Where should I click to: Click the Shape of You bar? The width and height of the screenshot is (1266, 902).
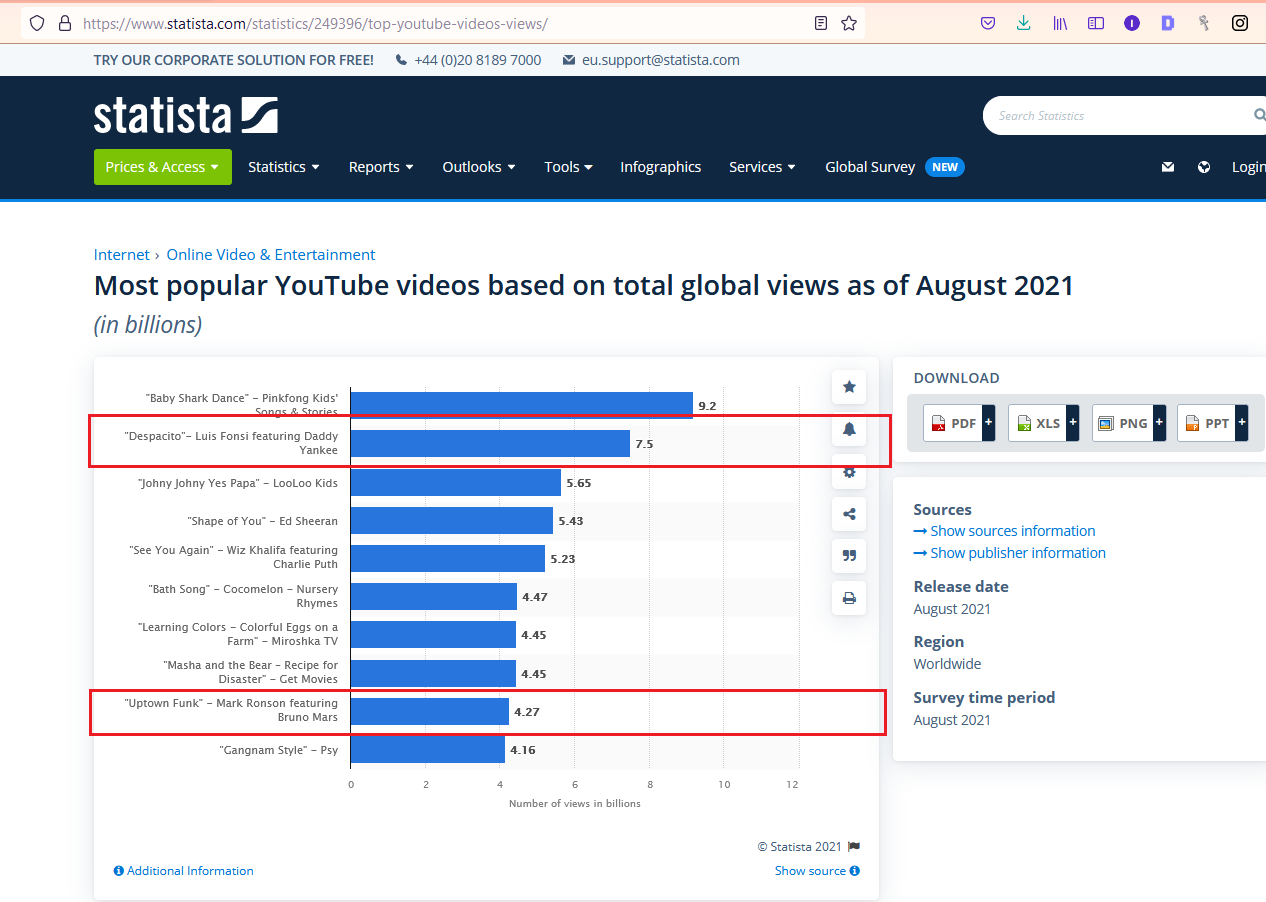(451, 520)
